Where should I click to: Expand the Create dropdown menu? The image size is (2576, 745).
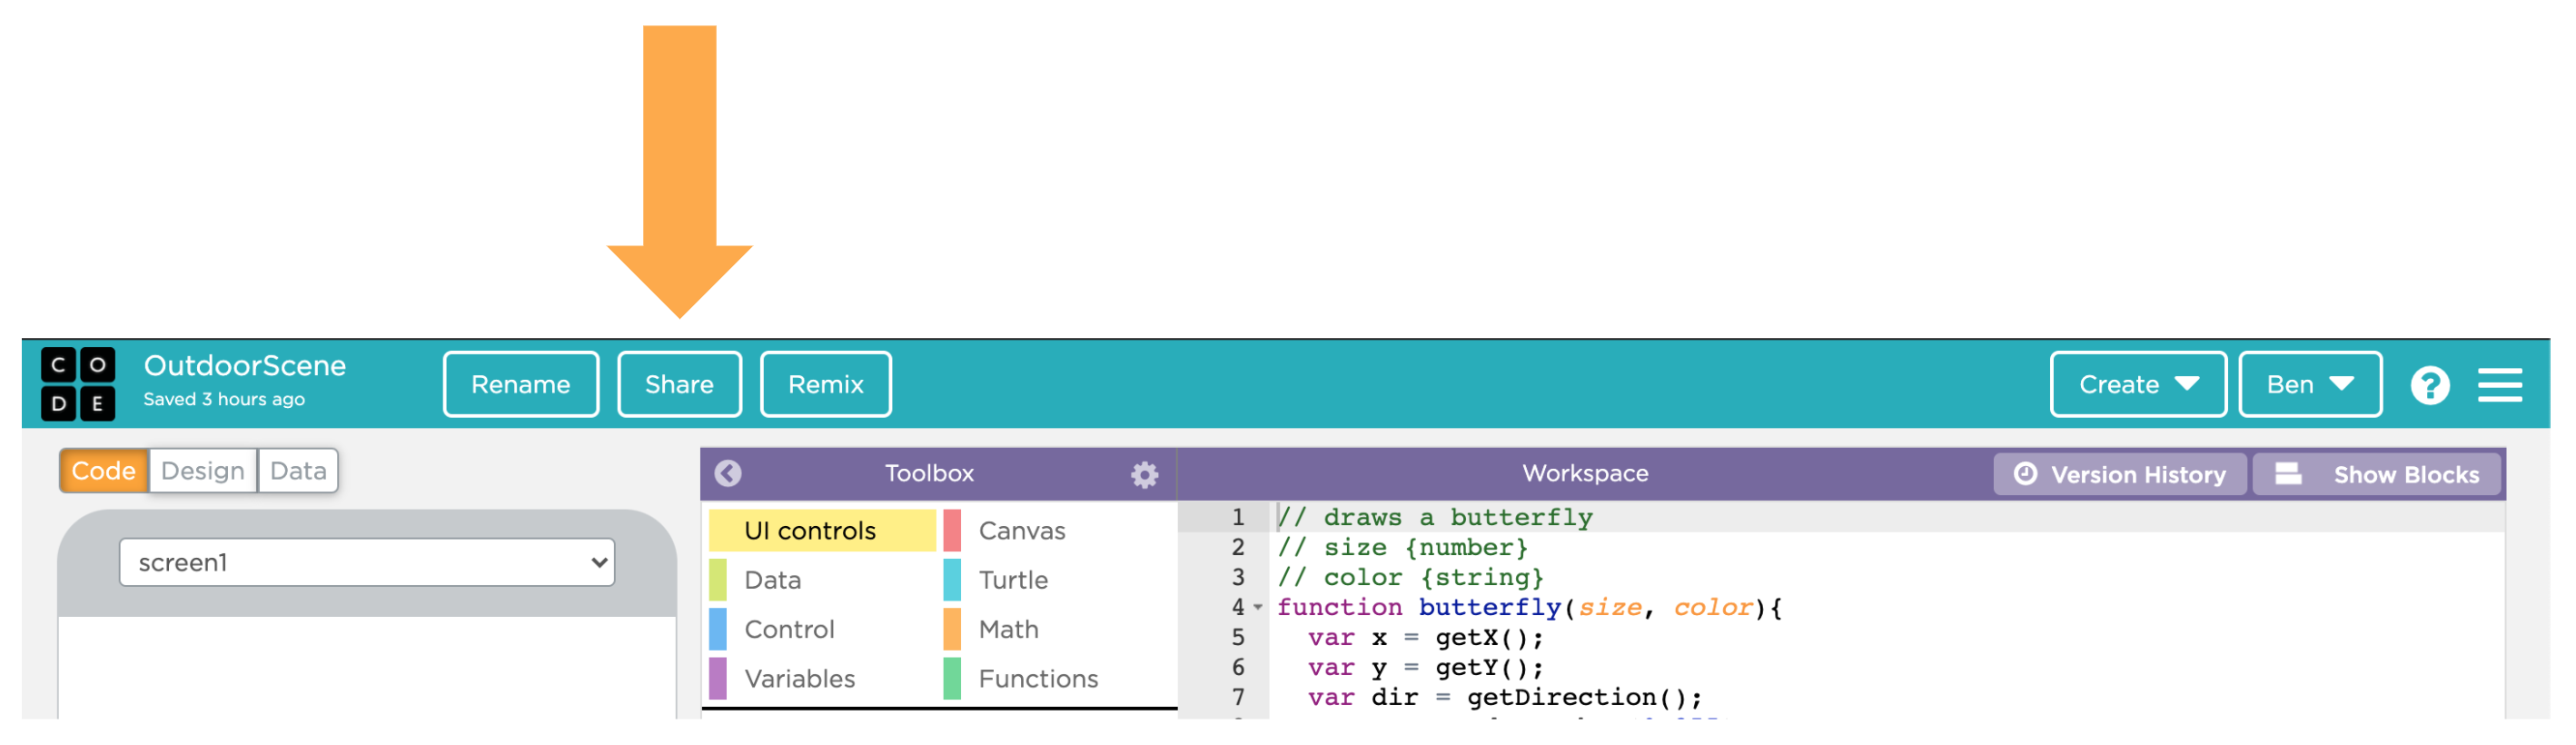(2137, 385)
